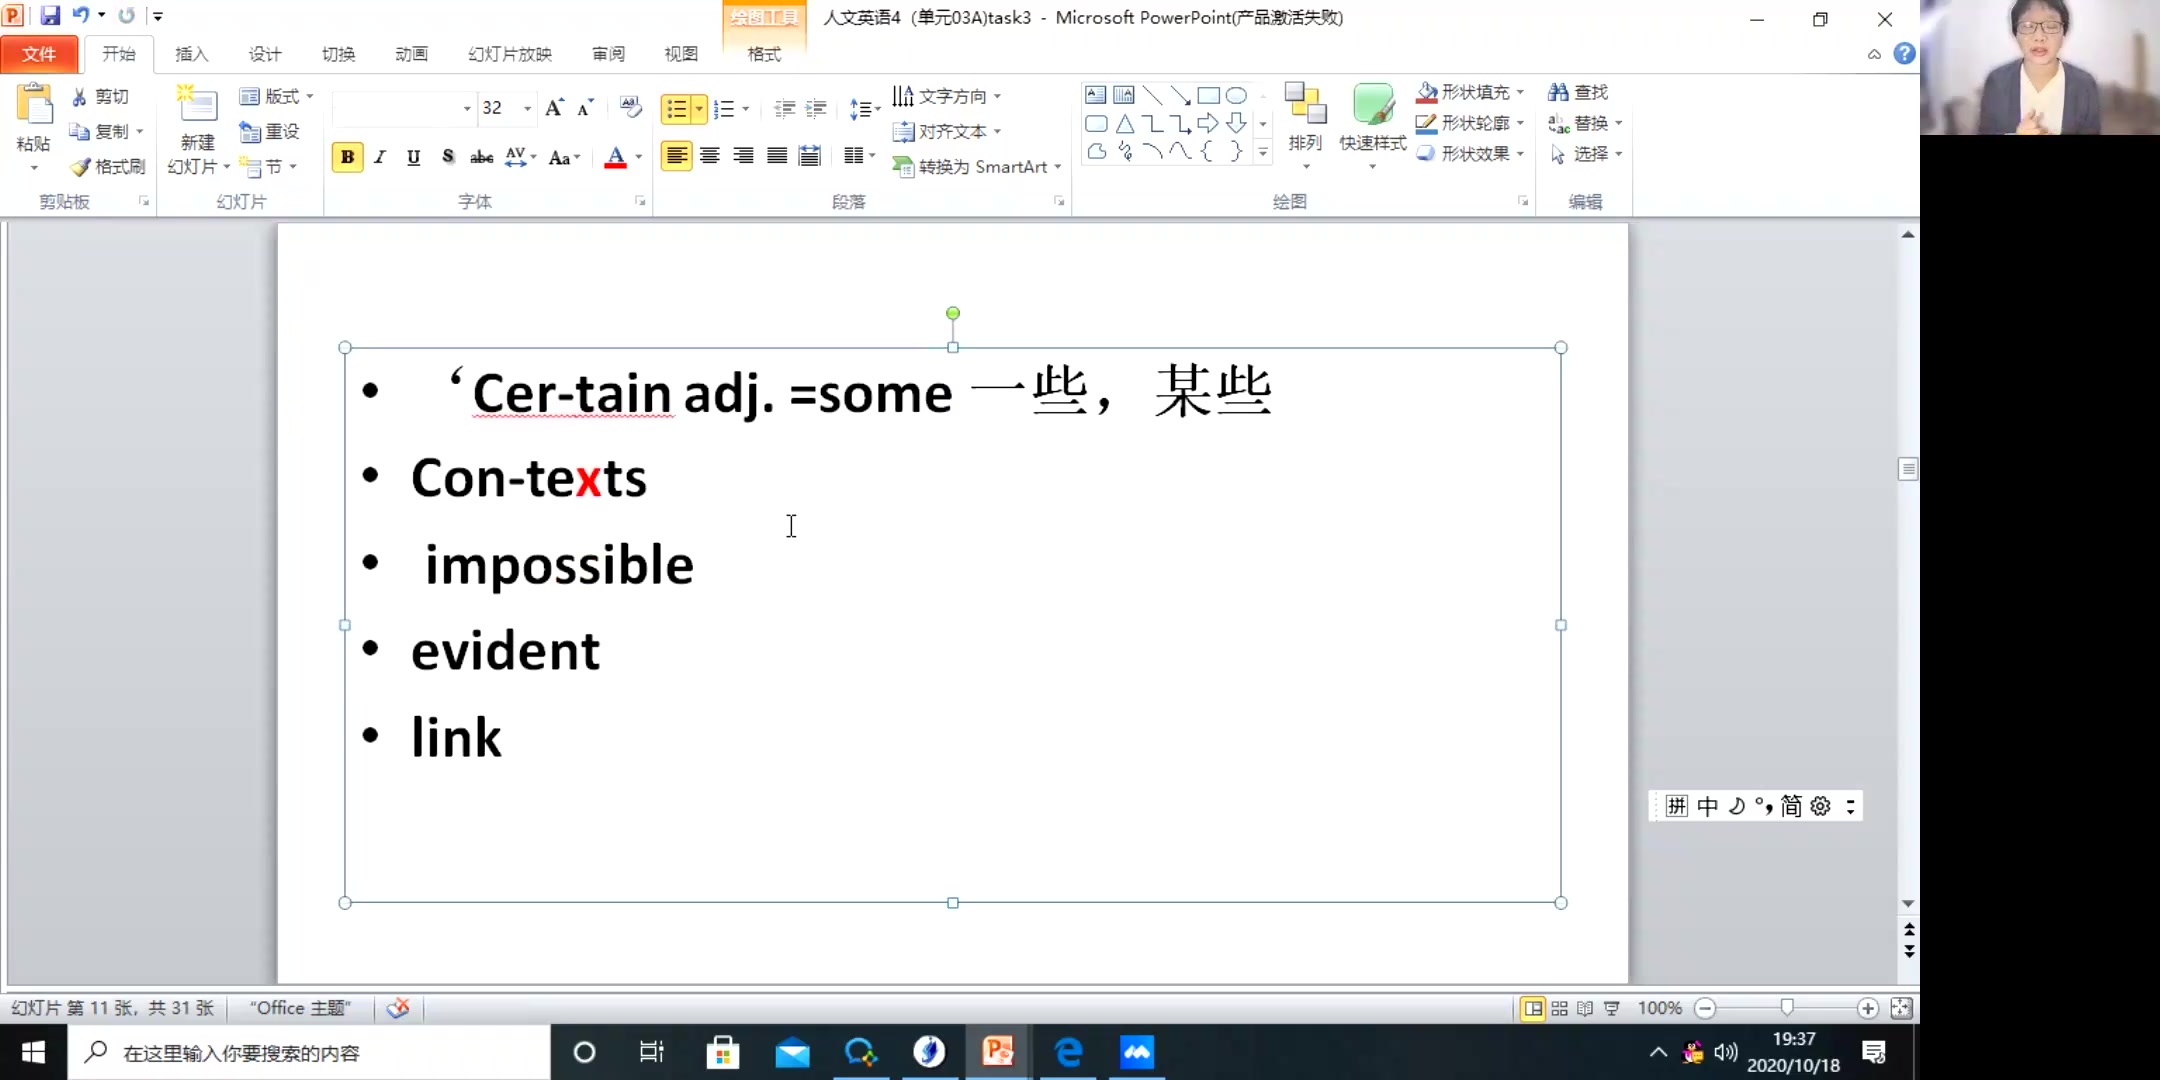Open the PowerPoint Help question mark
Image resolution: width=2160 pixels, height=1080 pixels.
point(1904,54)
